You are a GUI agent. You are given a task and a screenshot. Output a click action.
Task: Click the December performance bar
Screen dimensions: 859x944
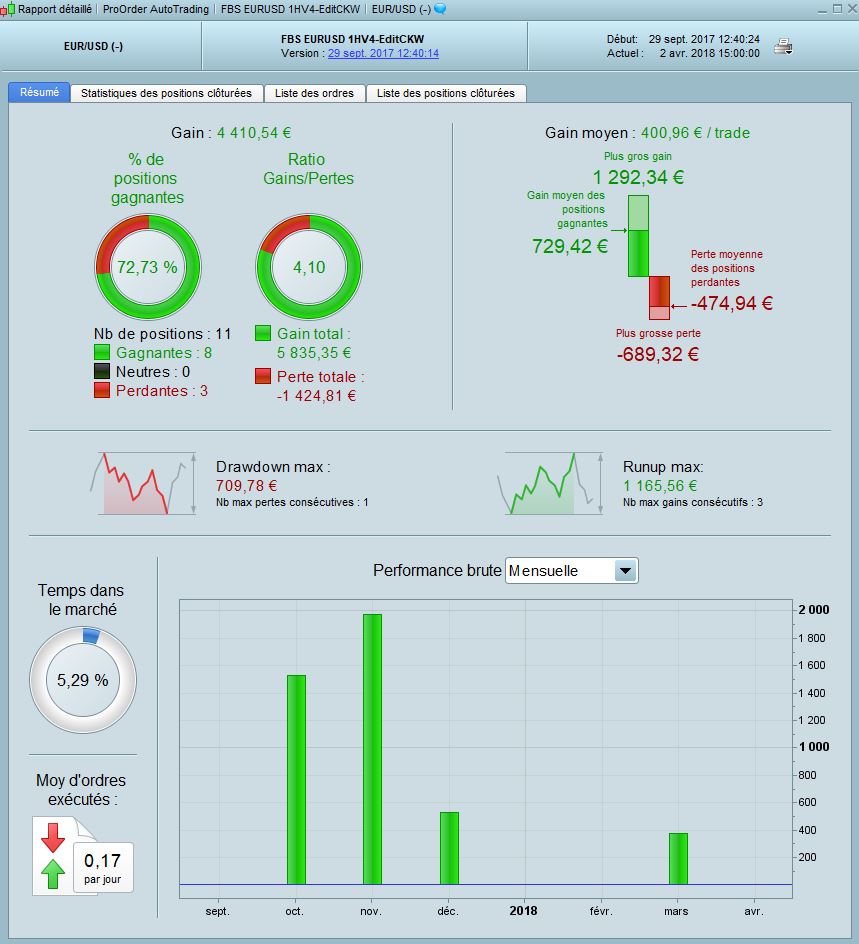pyautogui.click(x=449, y=848)
